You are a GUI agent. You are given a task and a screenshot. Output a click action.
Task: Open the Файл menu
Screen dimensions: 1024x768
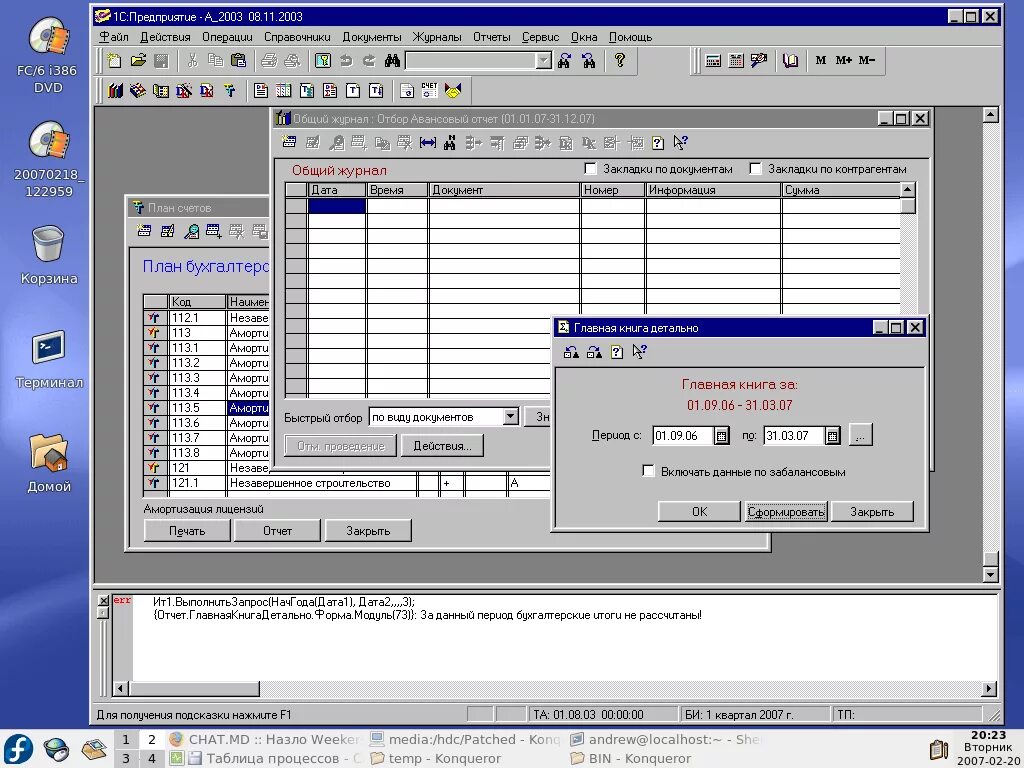114,37
